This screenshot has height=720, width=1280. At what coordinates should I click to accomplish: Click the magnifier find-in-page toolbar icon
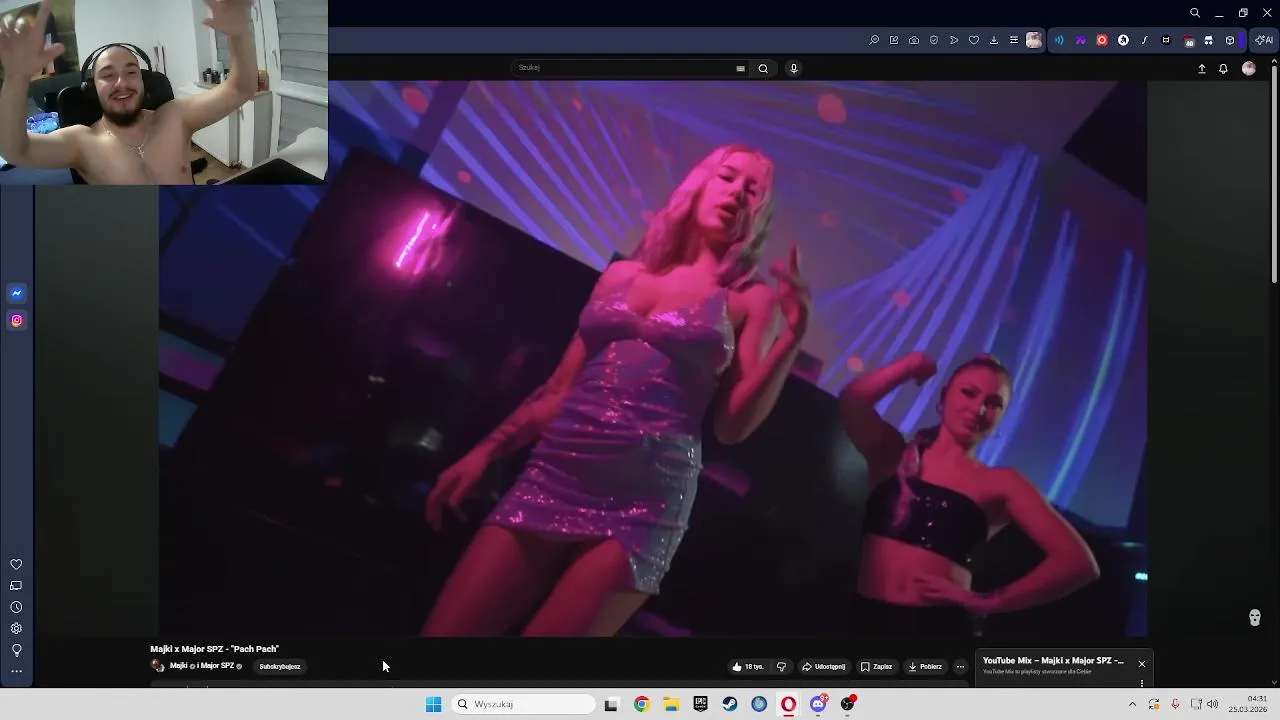(x=874, y=40)
